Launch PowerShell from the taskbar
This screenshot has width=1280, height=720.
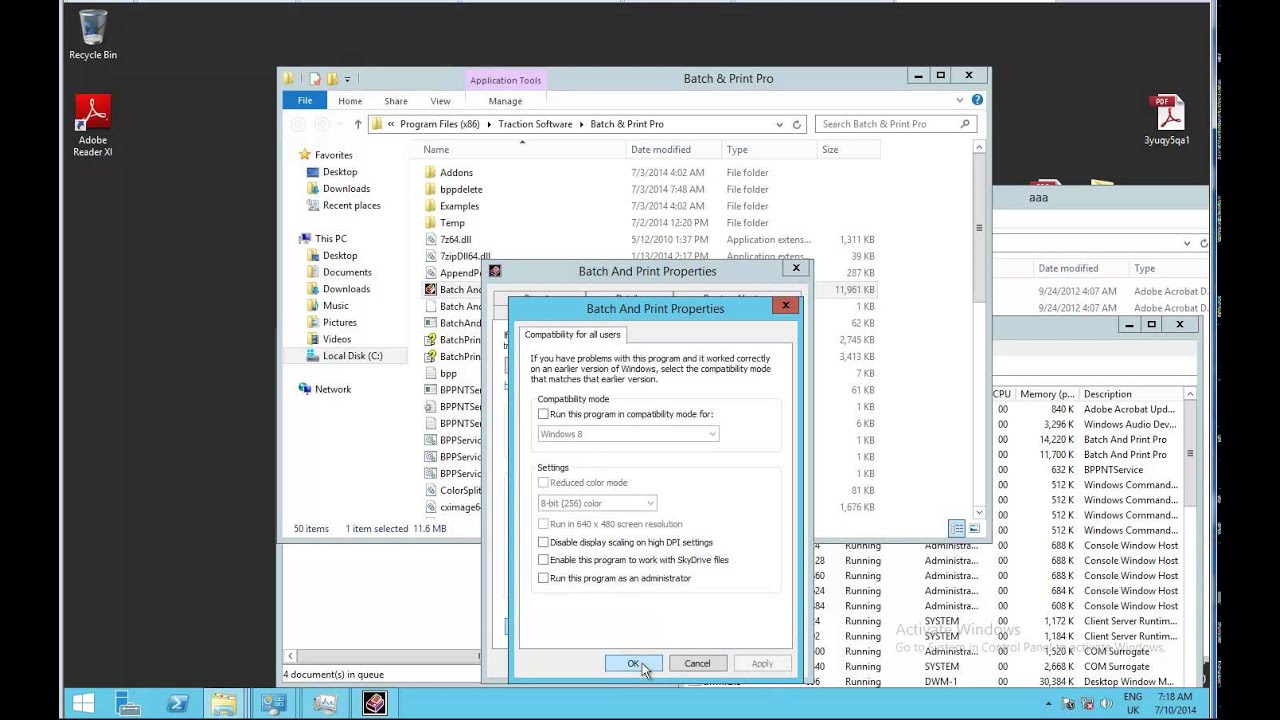coord(177,704)
